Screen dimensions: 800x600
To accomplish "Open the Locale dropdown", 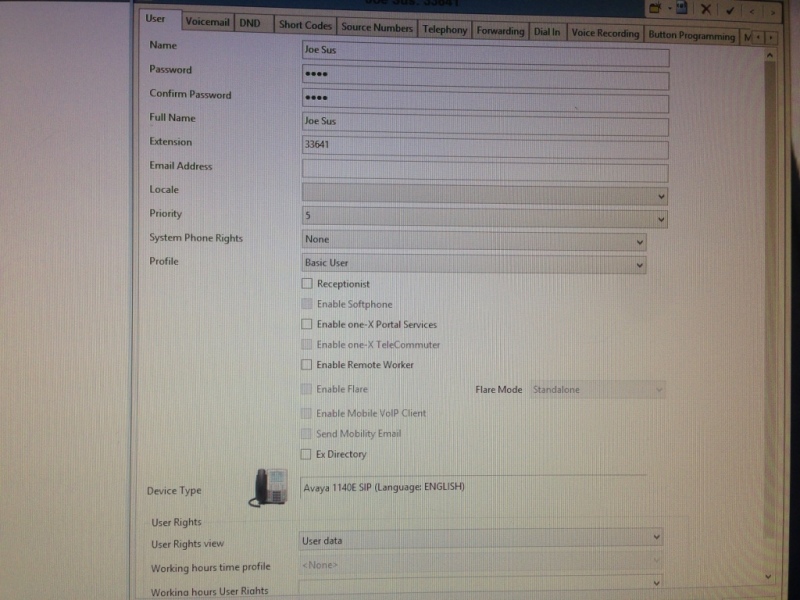I will [x=485, y=194].
